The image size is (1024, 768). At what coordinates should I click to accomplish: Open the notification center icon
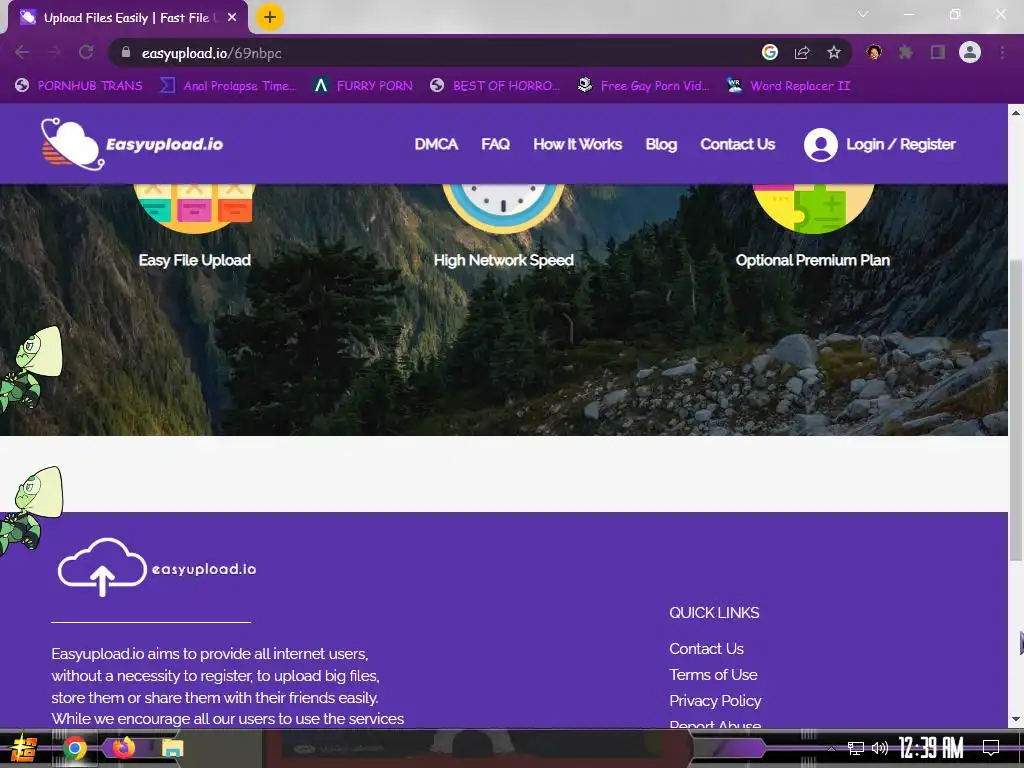pyautogui.click(x=991, y=748)
